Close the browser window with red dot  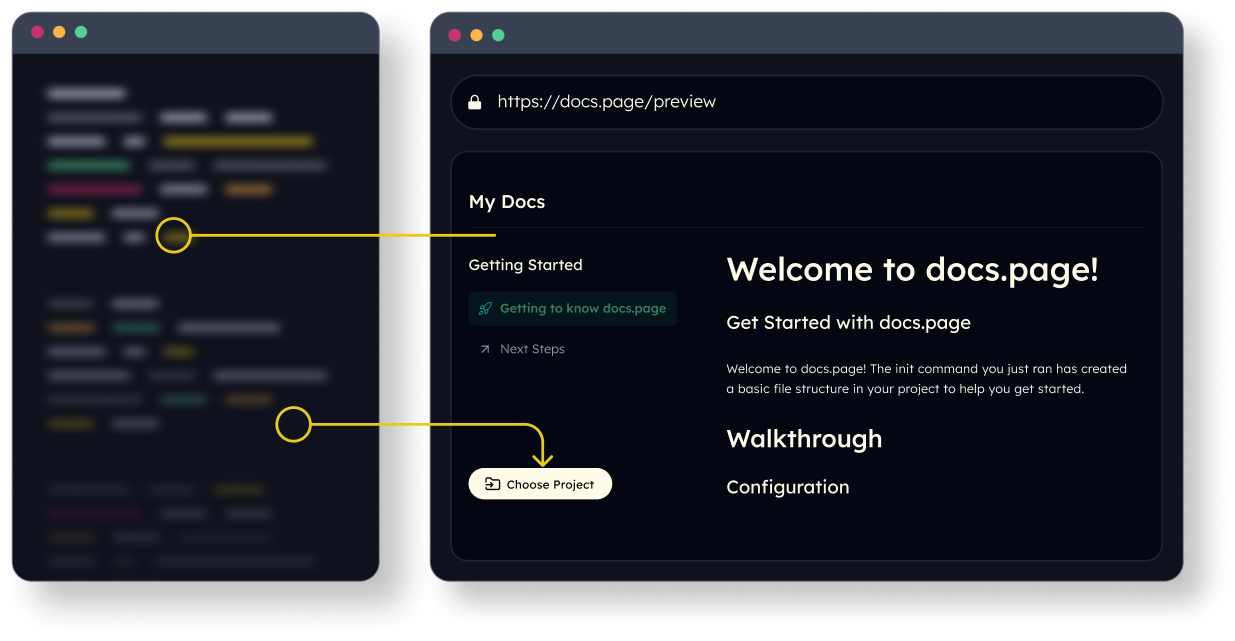[454, 35]
